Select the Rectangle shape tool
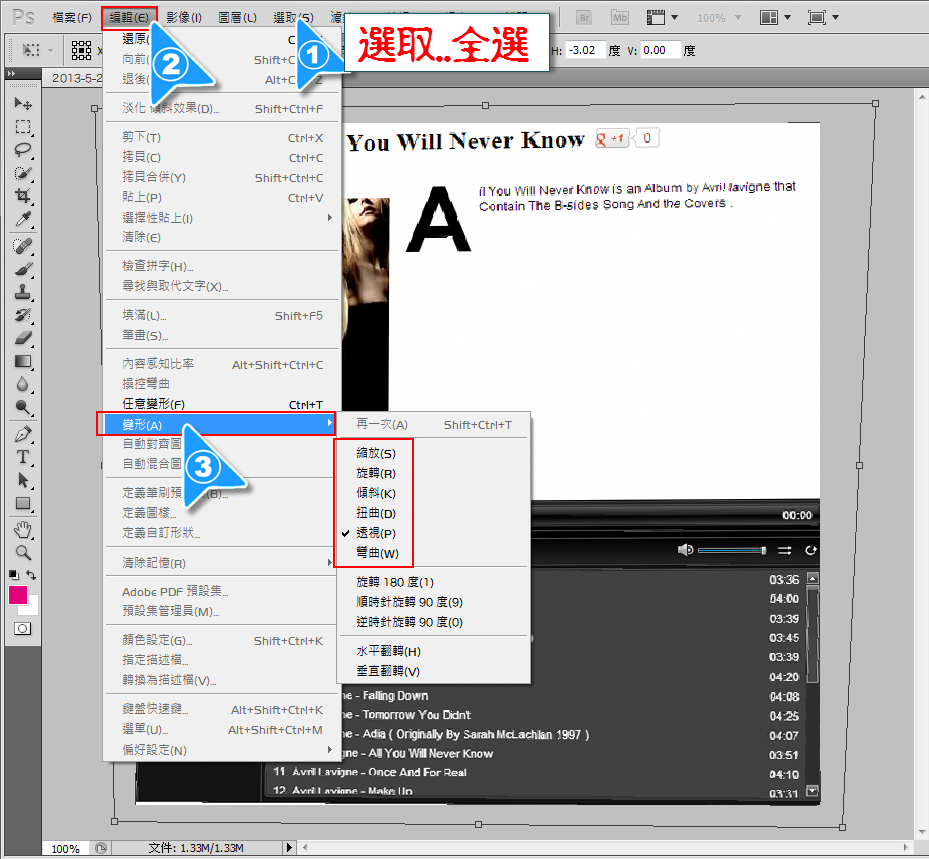This screenshot has width=929, height=859. pyautogui.click(x=23, y=504)
